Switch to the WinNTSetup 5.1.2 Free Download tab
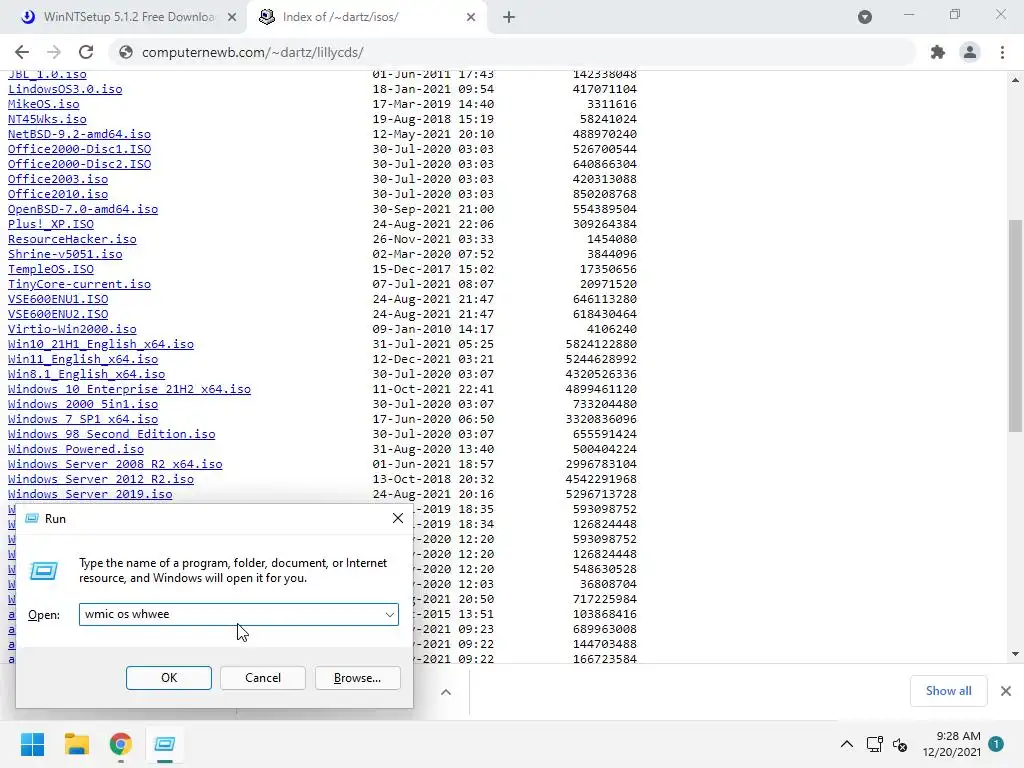 tap(128, 17)
